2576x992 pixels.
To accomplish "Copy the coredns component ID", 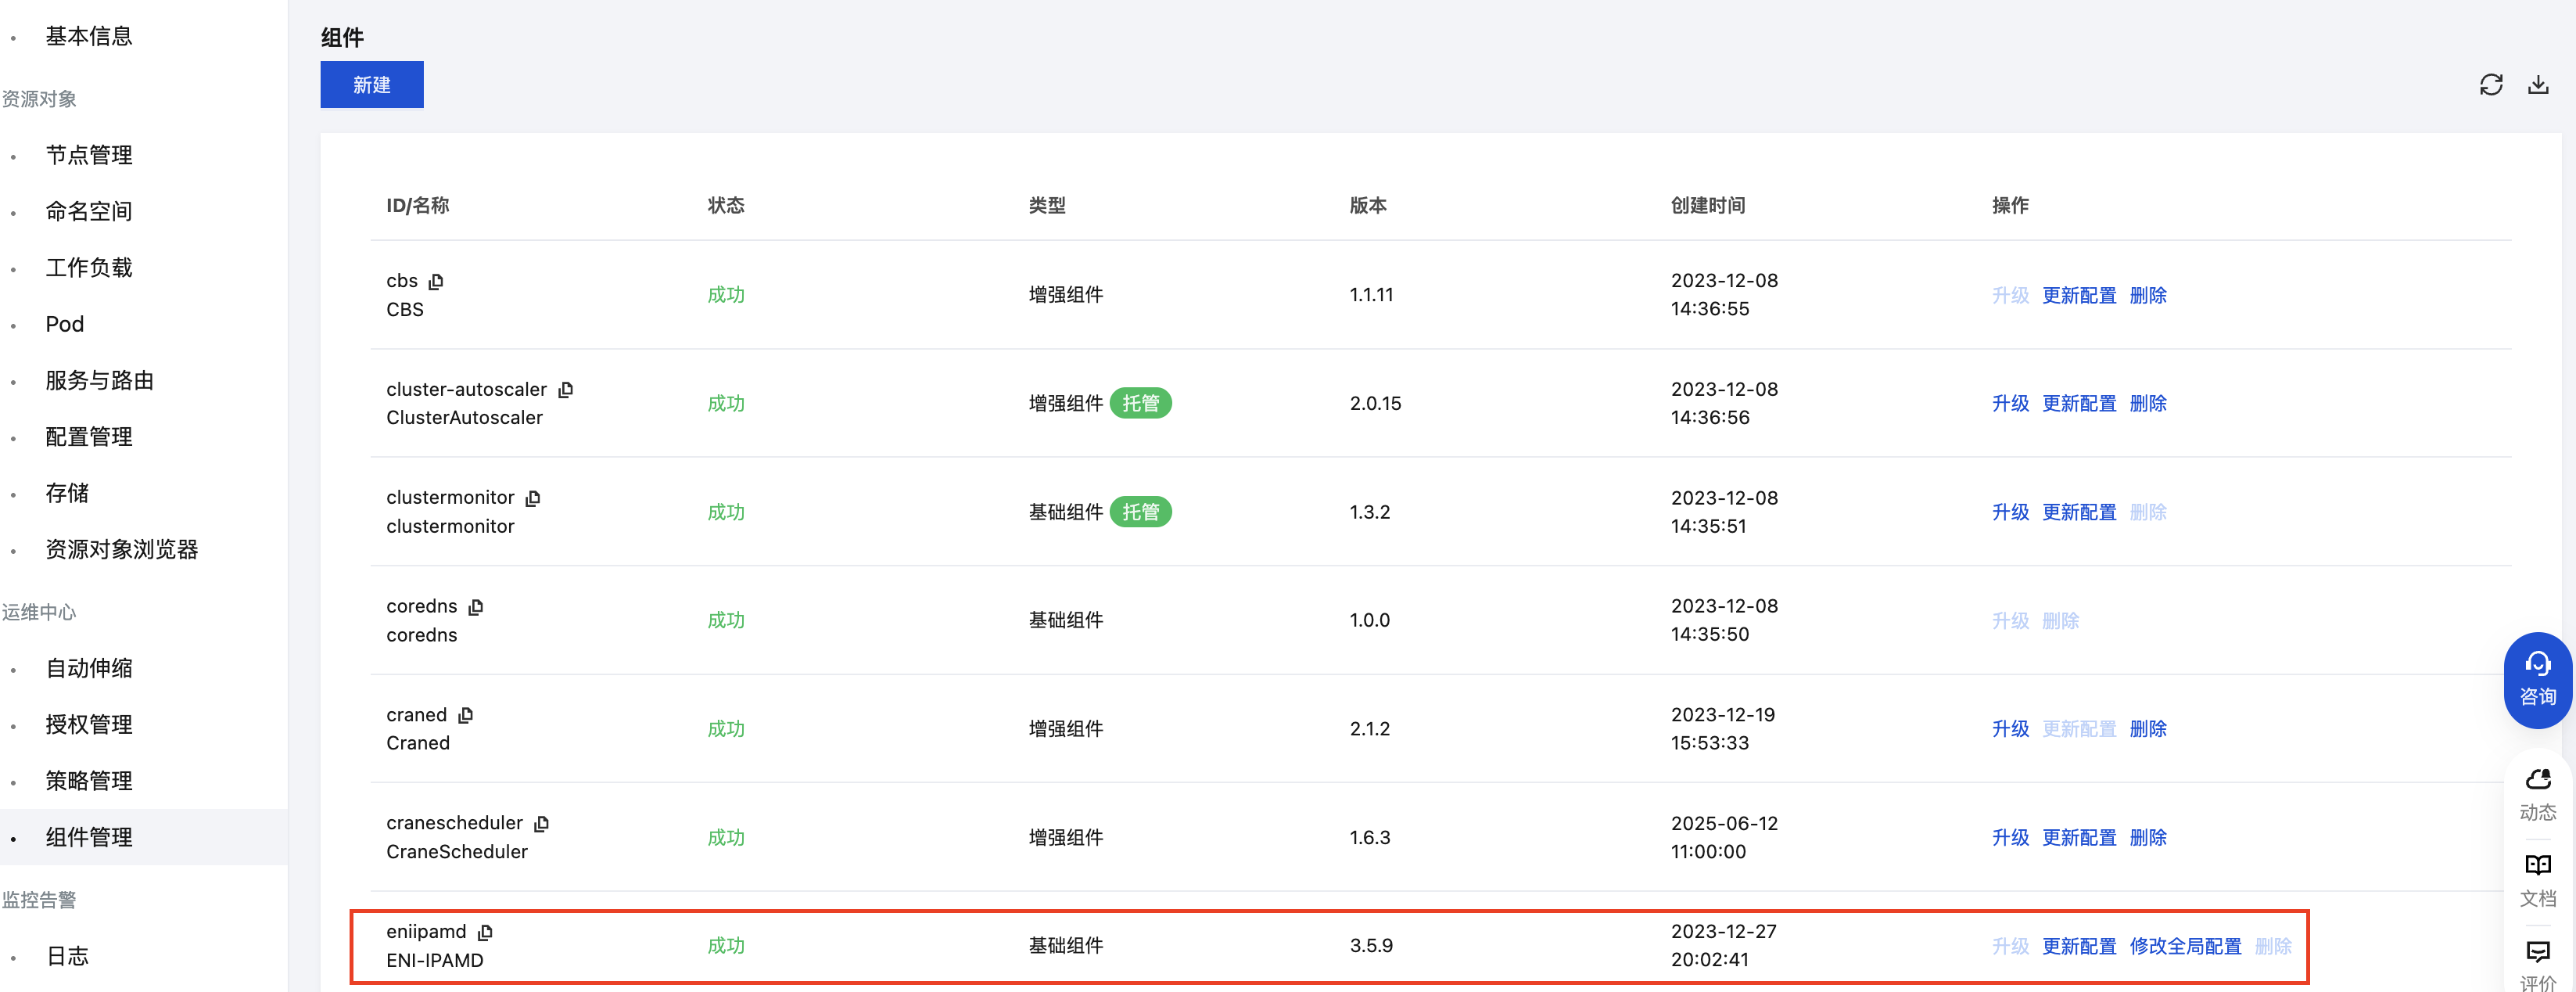I will (x=476, y=607).
